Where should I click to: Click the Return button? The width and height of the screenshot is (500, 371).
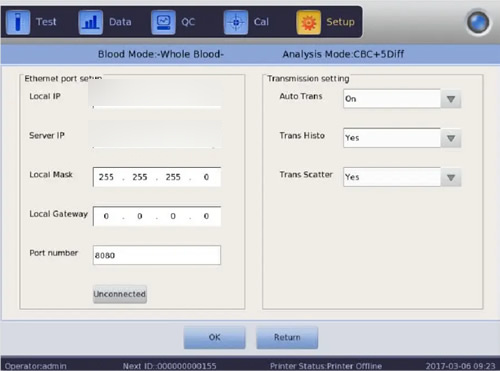click(x=287, y=337)
